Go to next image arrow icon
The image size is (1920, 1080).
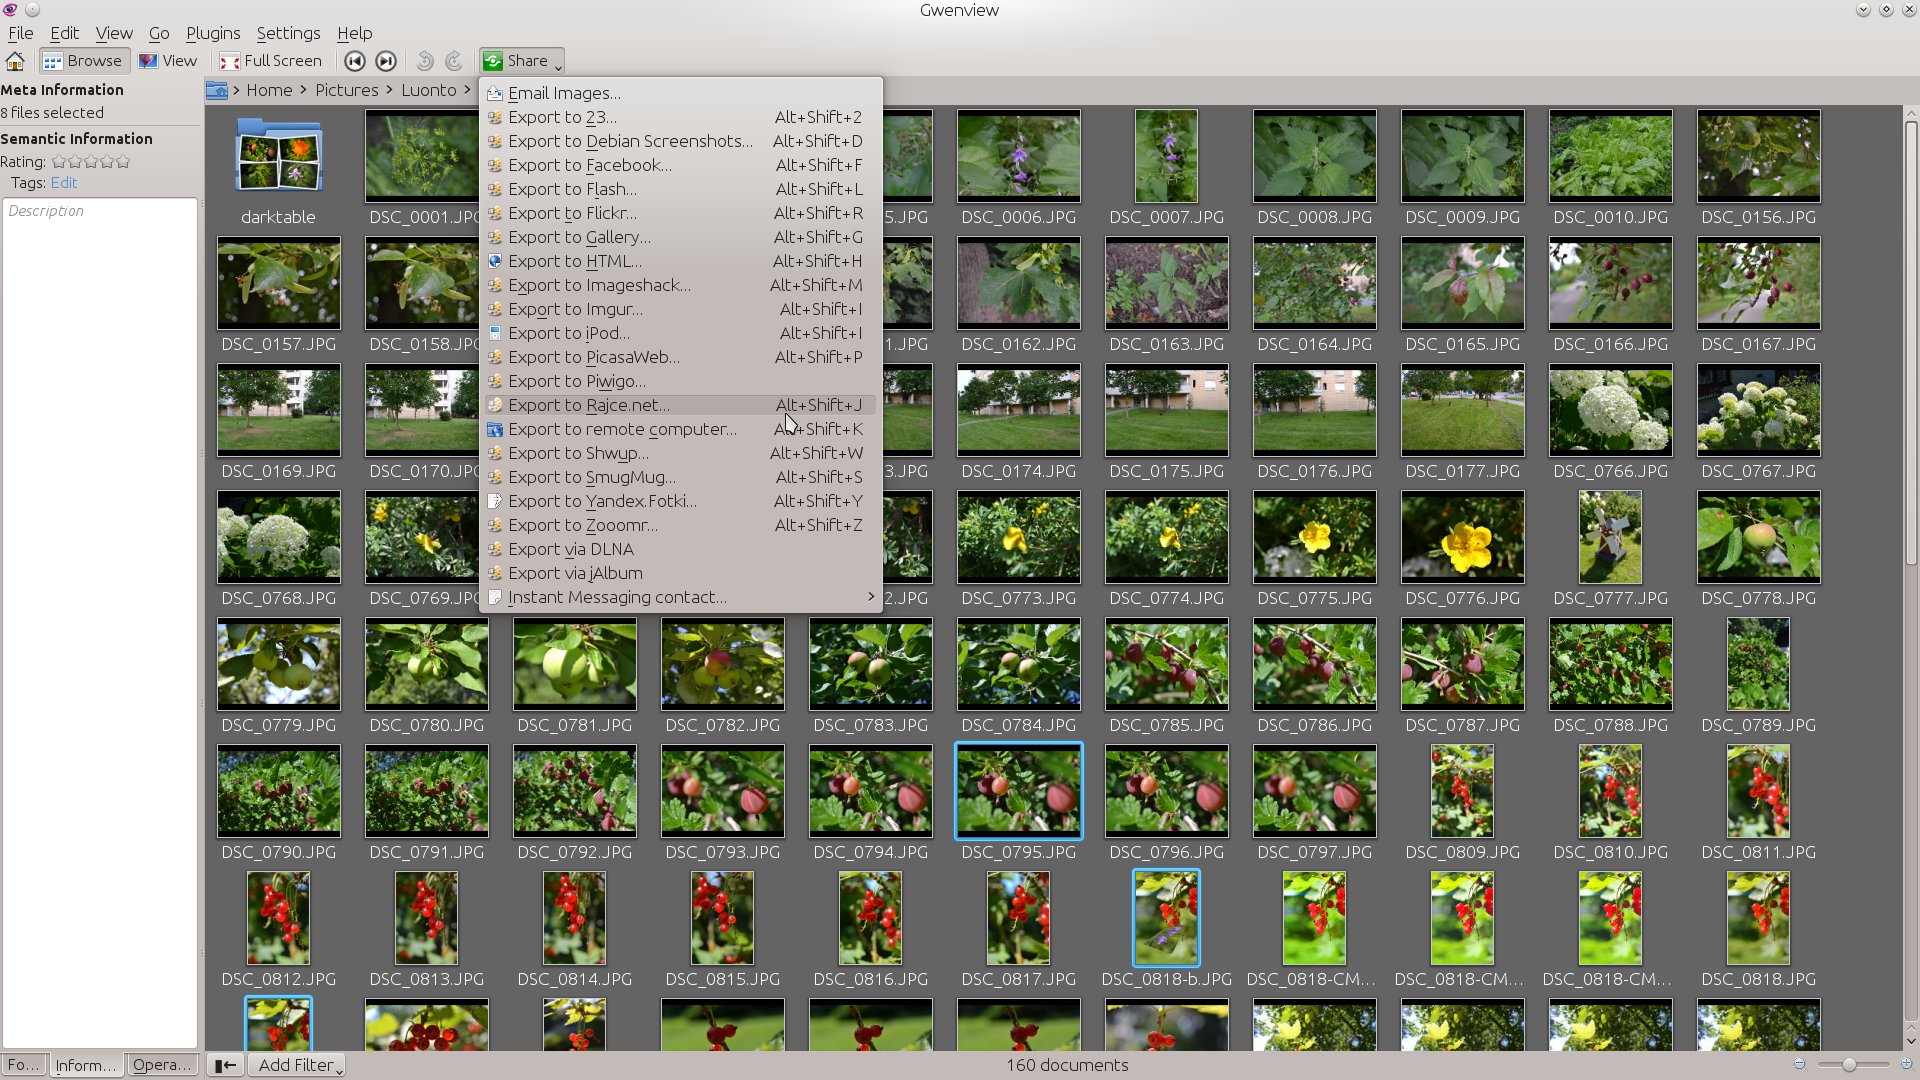[x=385, y=61]
